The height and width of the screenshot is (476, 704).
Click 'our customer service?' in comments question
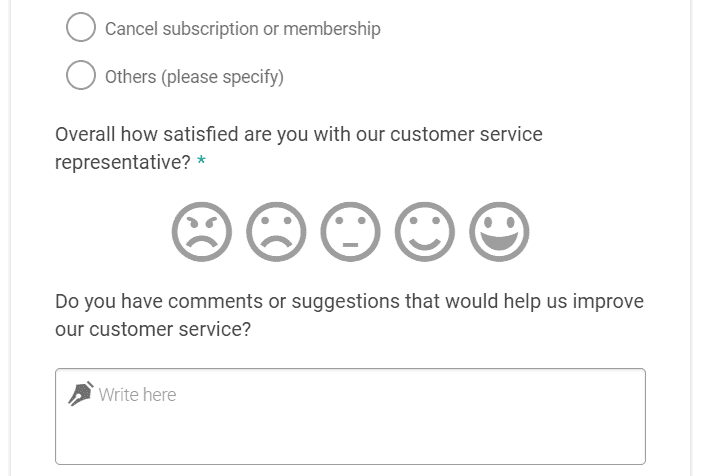pos(153,329)
